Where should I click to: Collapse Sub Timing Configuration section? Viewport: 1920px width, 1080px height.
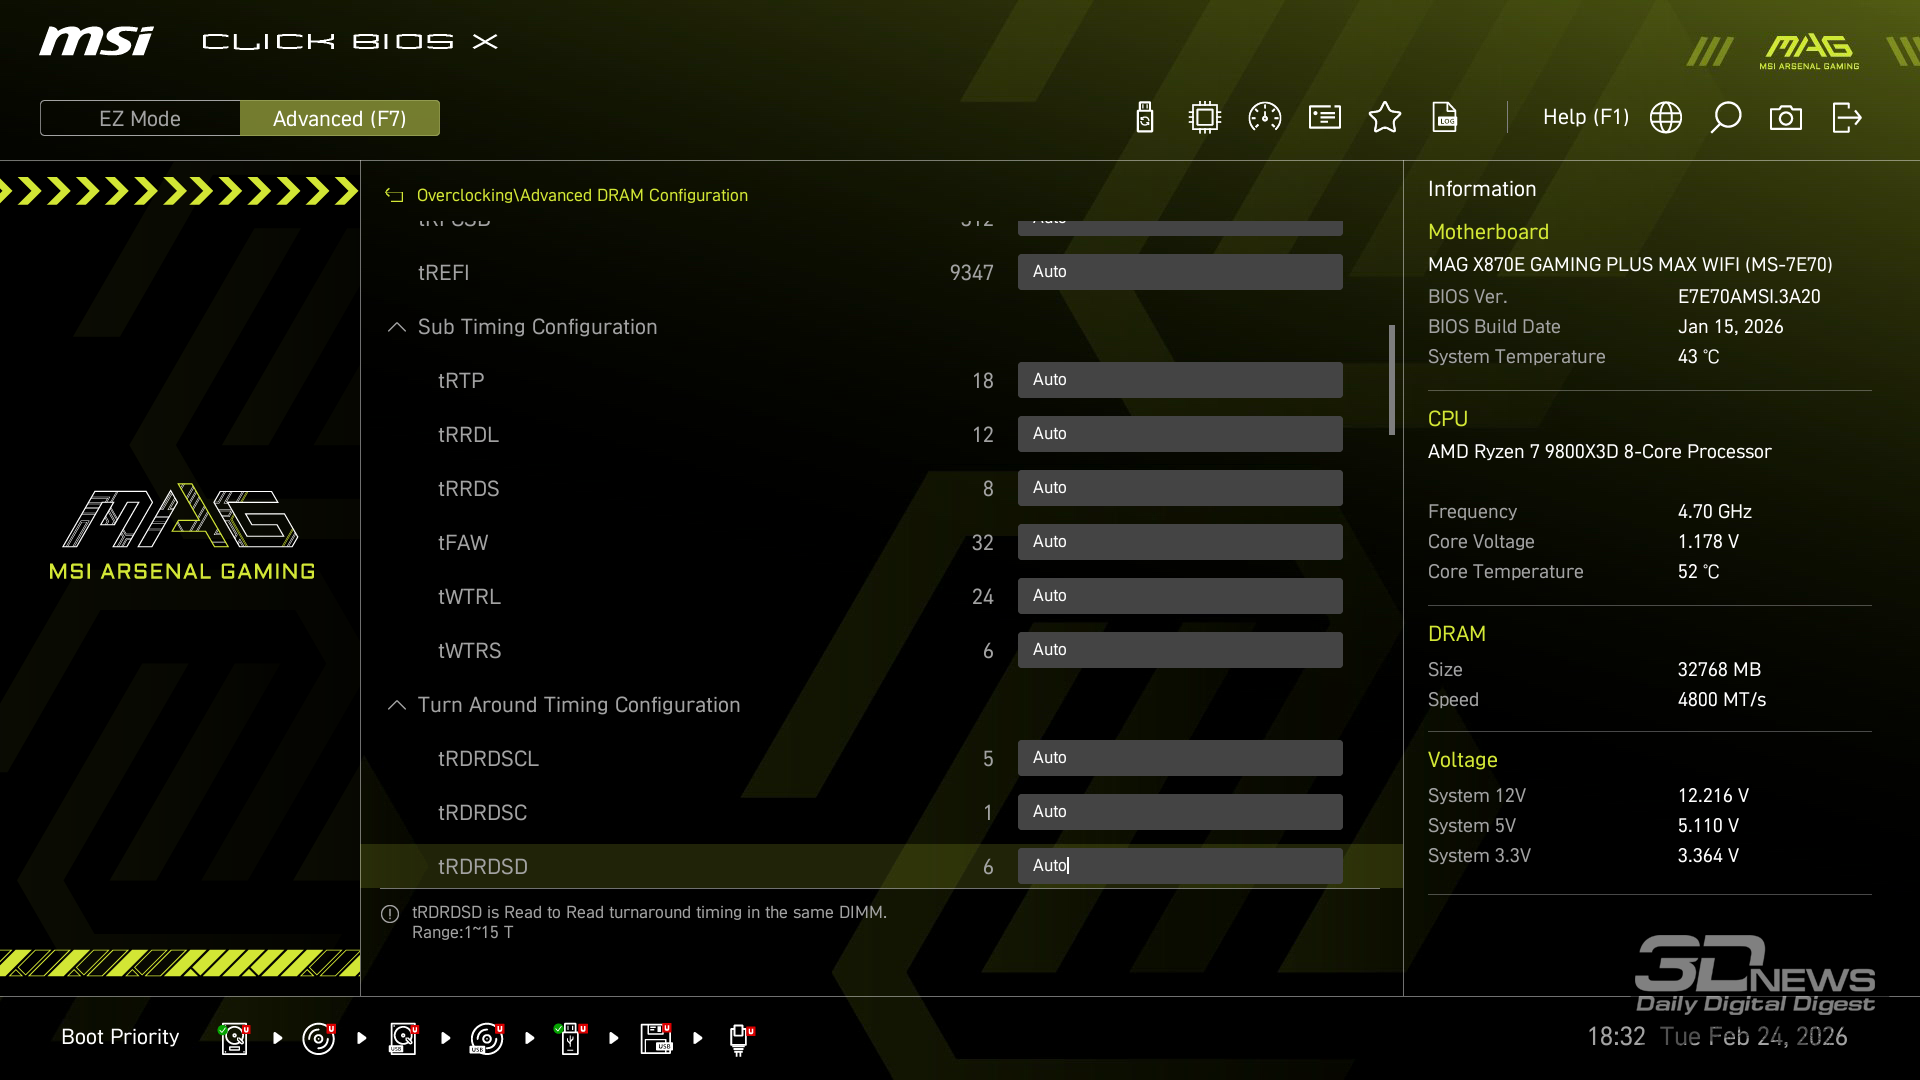pyautogui.click(x=397, y=327)
